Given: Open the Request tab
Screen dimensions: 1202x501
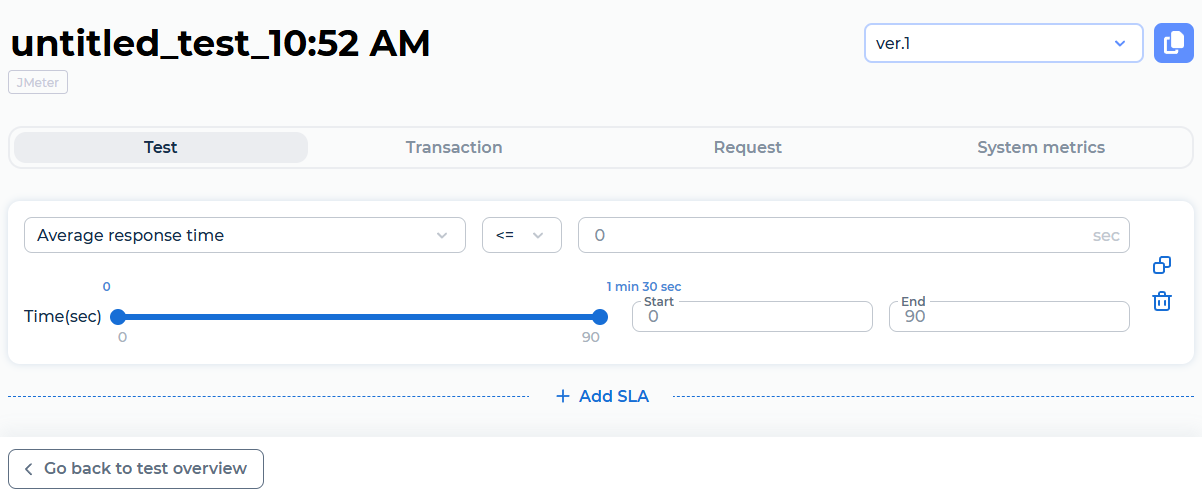Looking at the screenshot, I should pos(747,148).
